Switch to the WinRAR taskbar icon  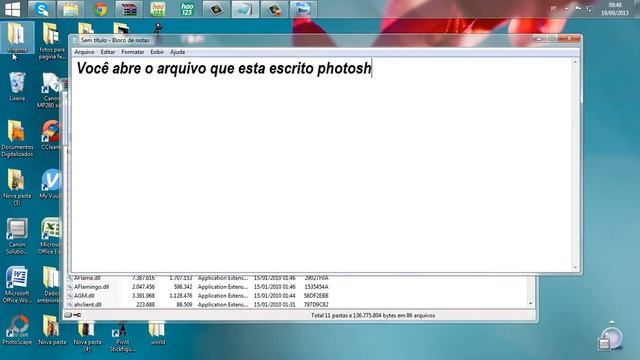(x=129, y=9)
